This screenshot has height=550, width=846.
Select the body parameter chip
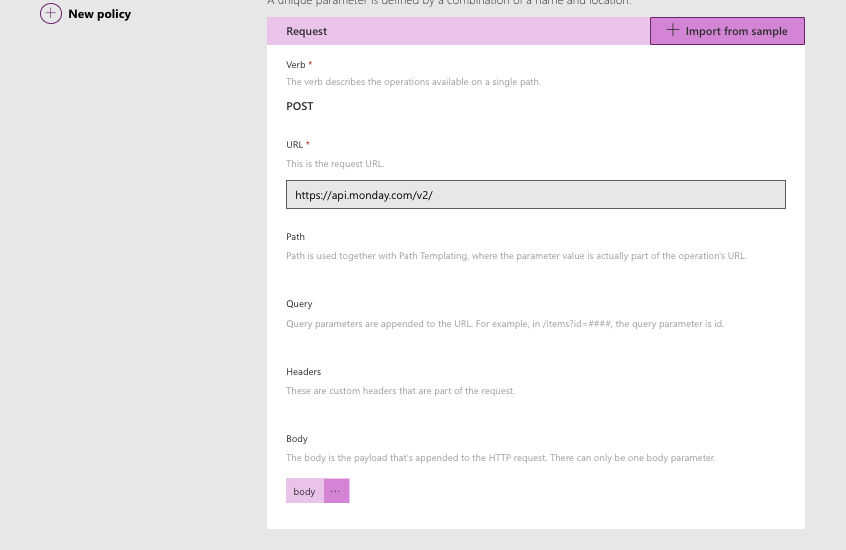(x=305, y=491)
